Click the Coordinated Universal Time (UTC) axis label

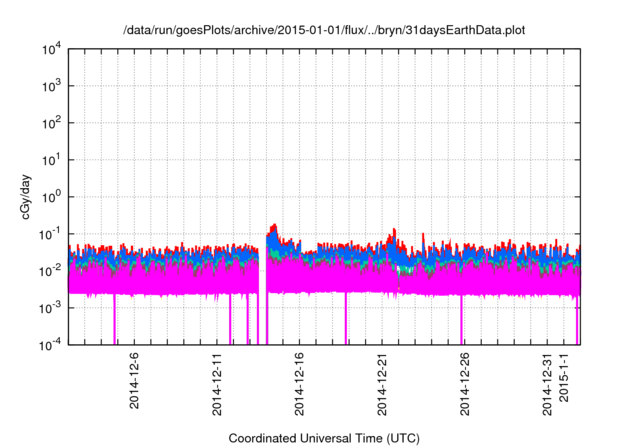pos(325,438)
